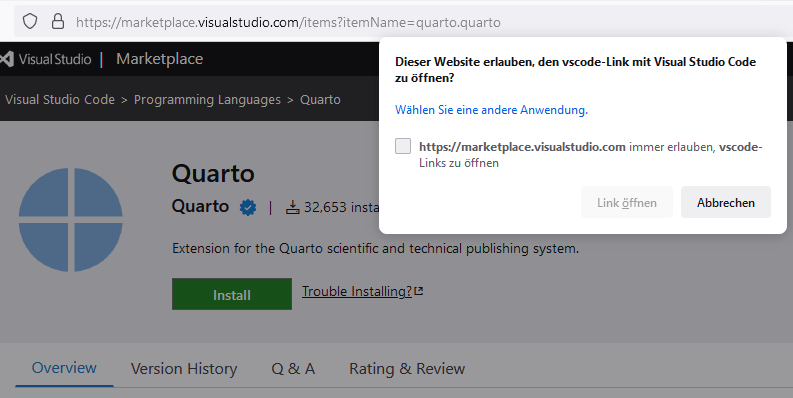
Task: Click the Visual Studio logo icon
Action: pos(7,59)
